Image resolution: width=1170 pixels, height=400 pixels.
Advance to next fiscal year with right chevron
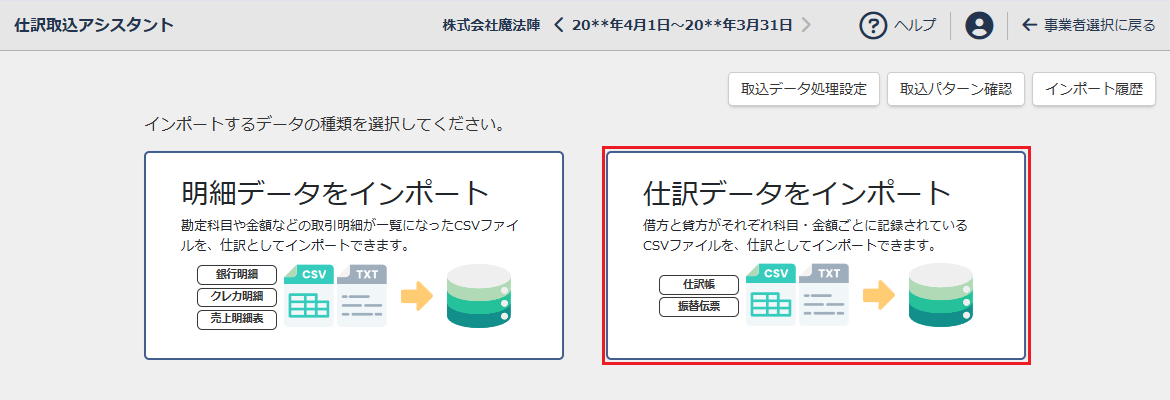click(806, 25)
